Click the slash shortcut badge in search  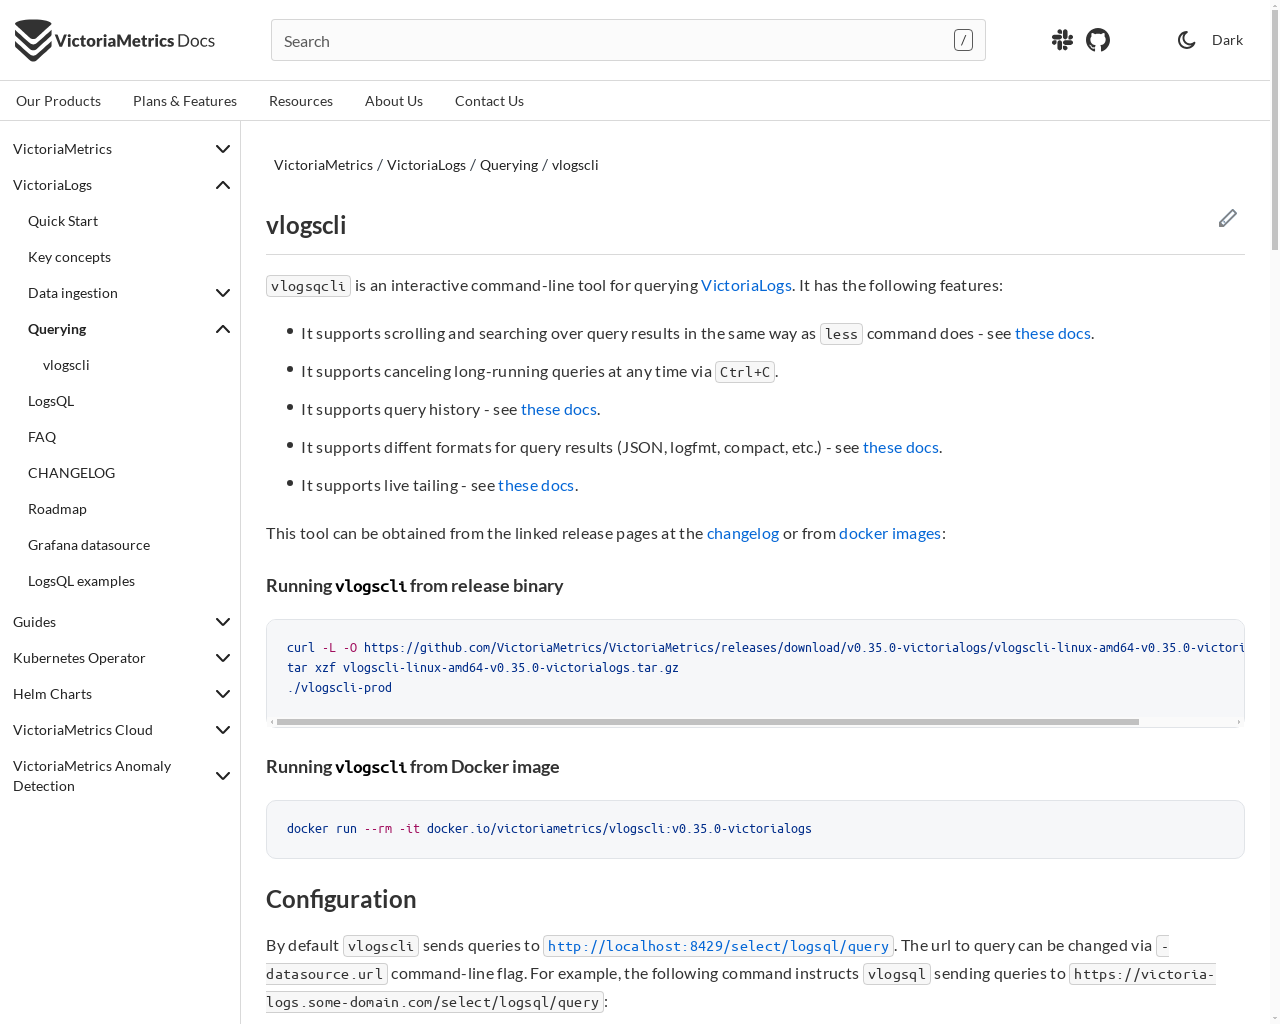963,40
